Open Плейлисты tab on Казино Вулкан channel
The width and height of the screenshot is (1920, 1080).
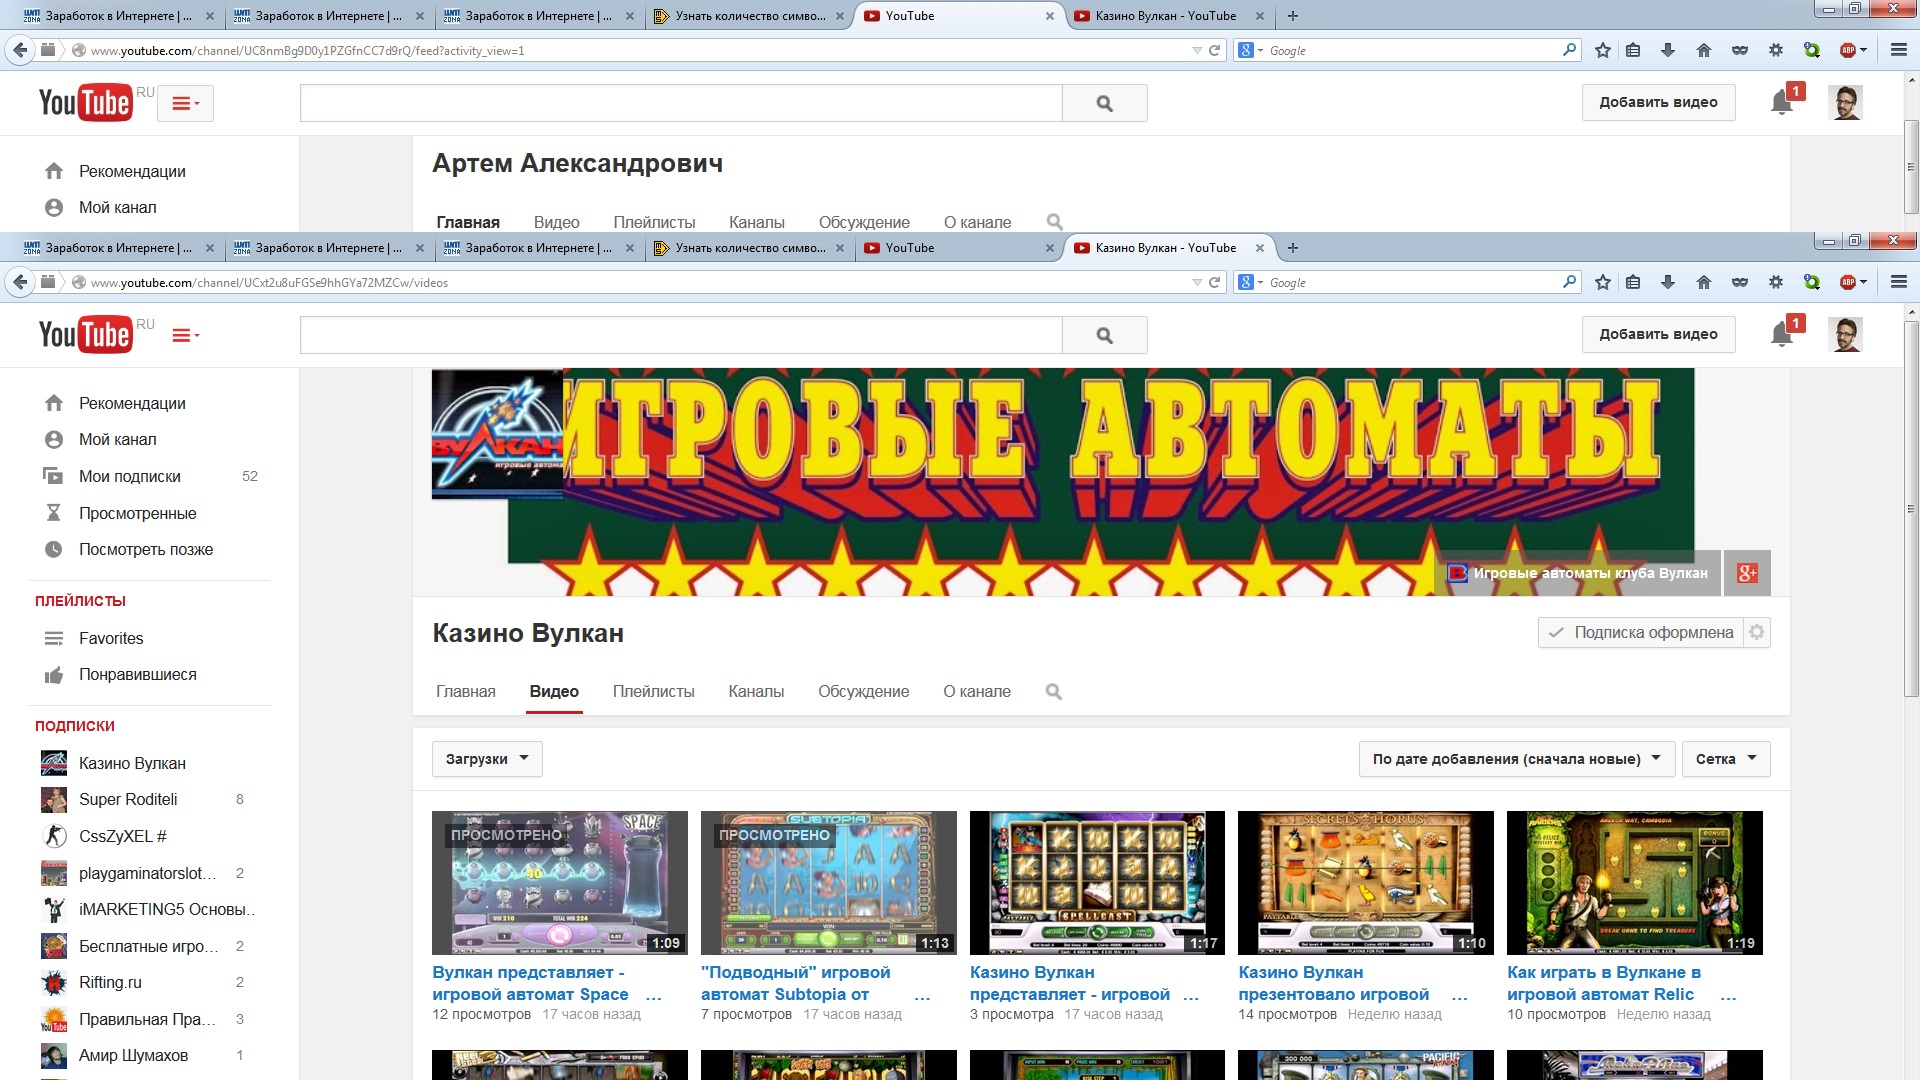(x=653, y=691)
